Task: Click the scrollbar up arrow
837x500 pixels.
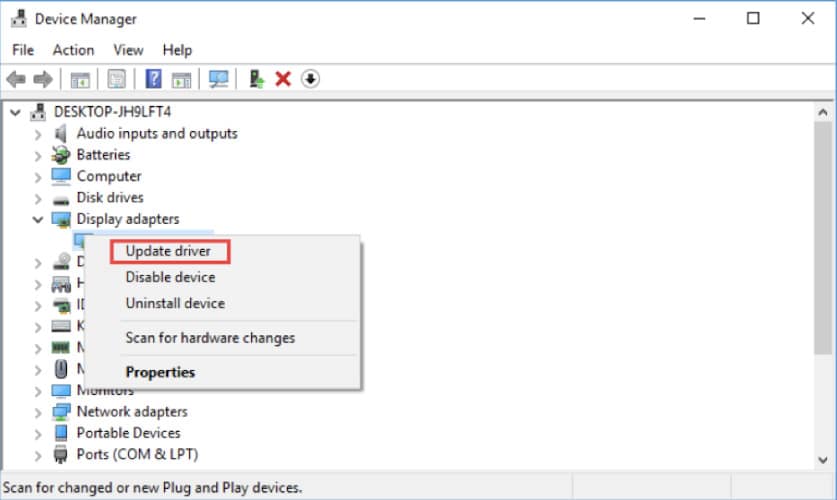Action: [x=823, y=112]
